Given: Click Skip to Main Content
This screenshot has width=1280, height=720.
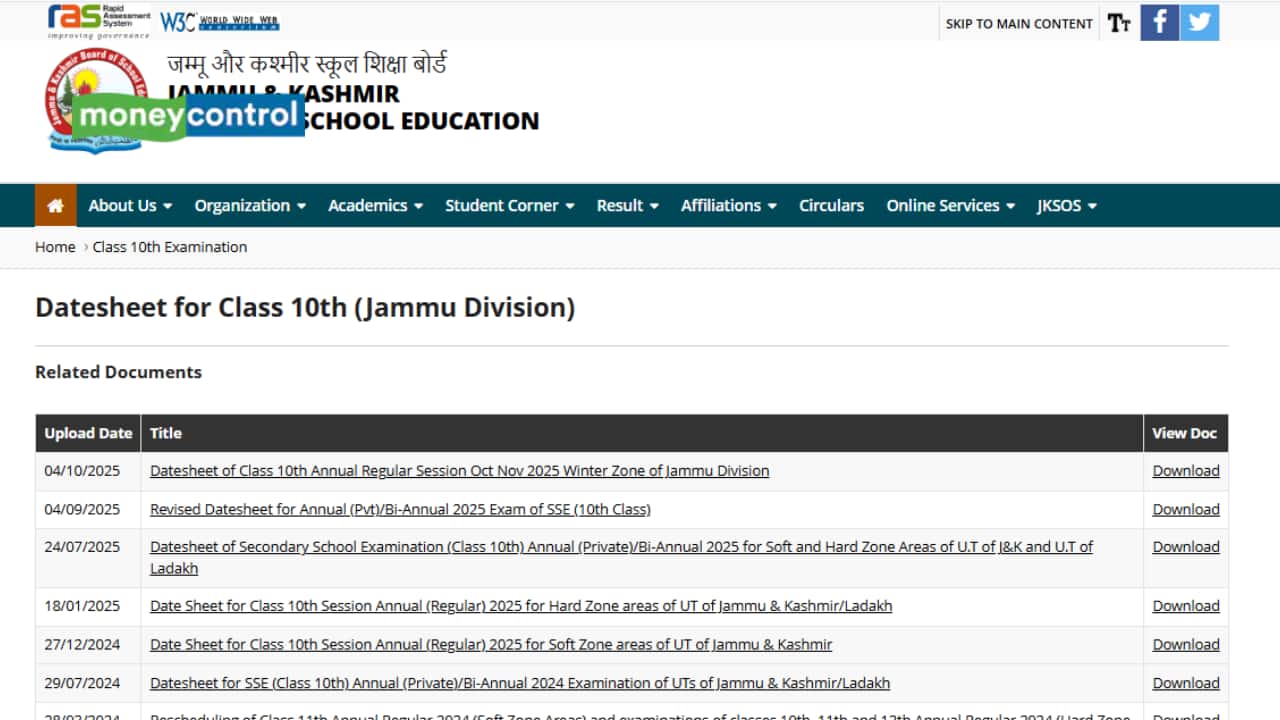Looking at the screenshot, I should pos(1018,23).
